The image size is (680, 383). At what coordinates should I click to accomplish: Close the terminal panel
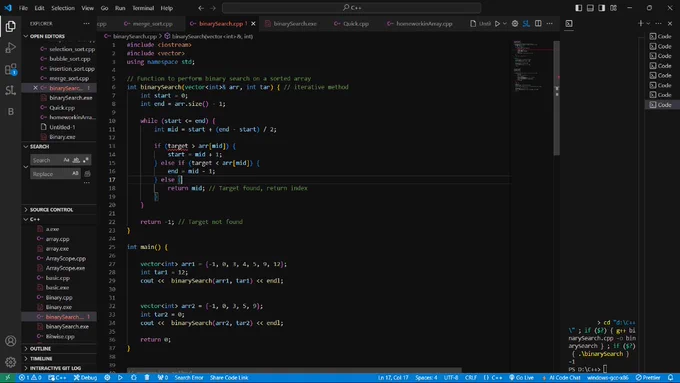tap(670, 23)
